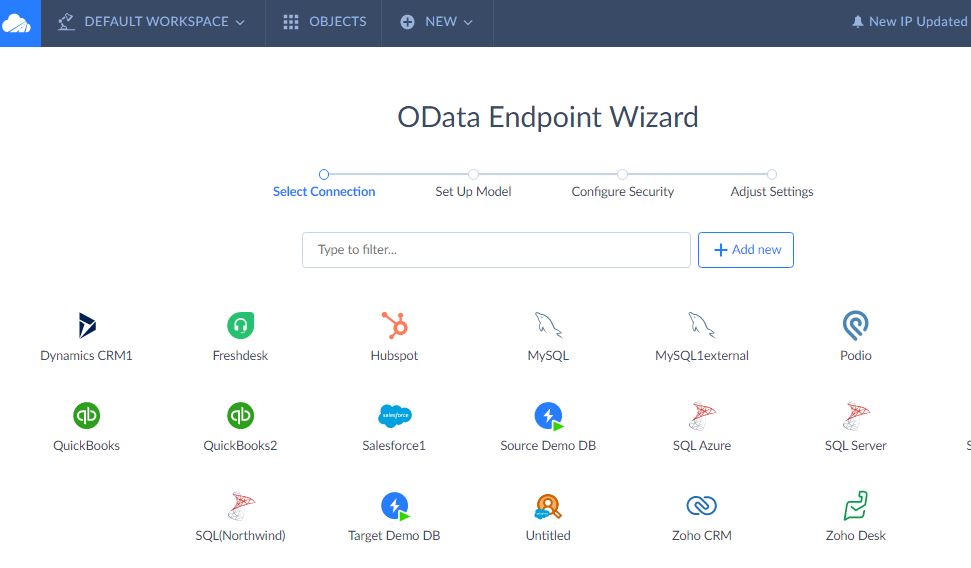Jump to Adjust Settings step
Viewport: 971px width, 568px height.
772,191
